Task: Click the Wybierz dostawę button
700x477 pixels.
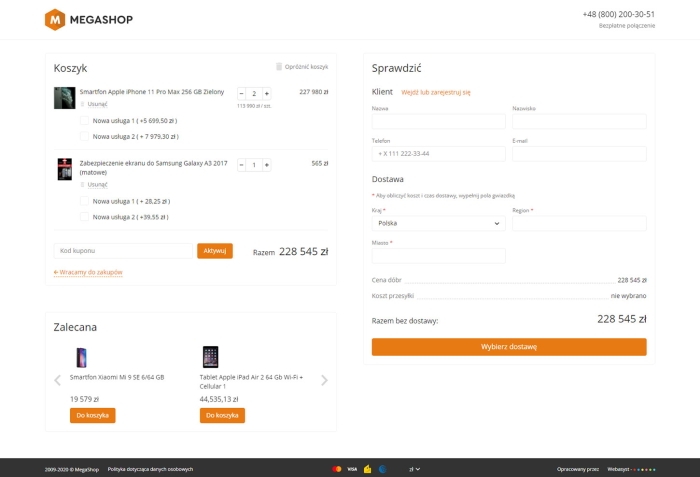Action: click(x=509, y=347)
